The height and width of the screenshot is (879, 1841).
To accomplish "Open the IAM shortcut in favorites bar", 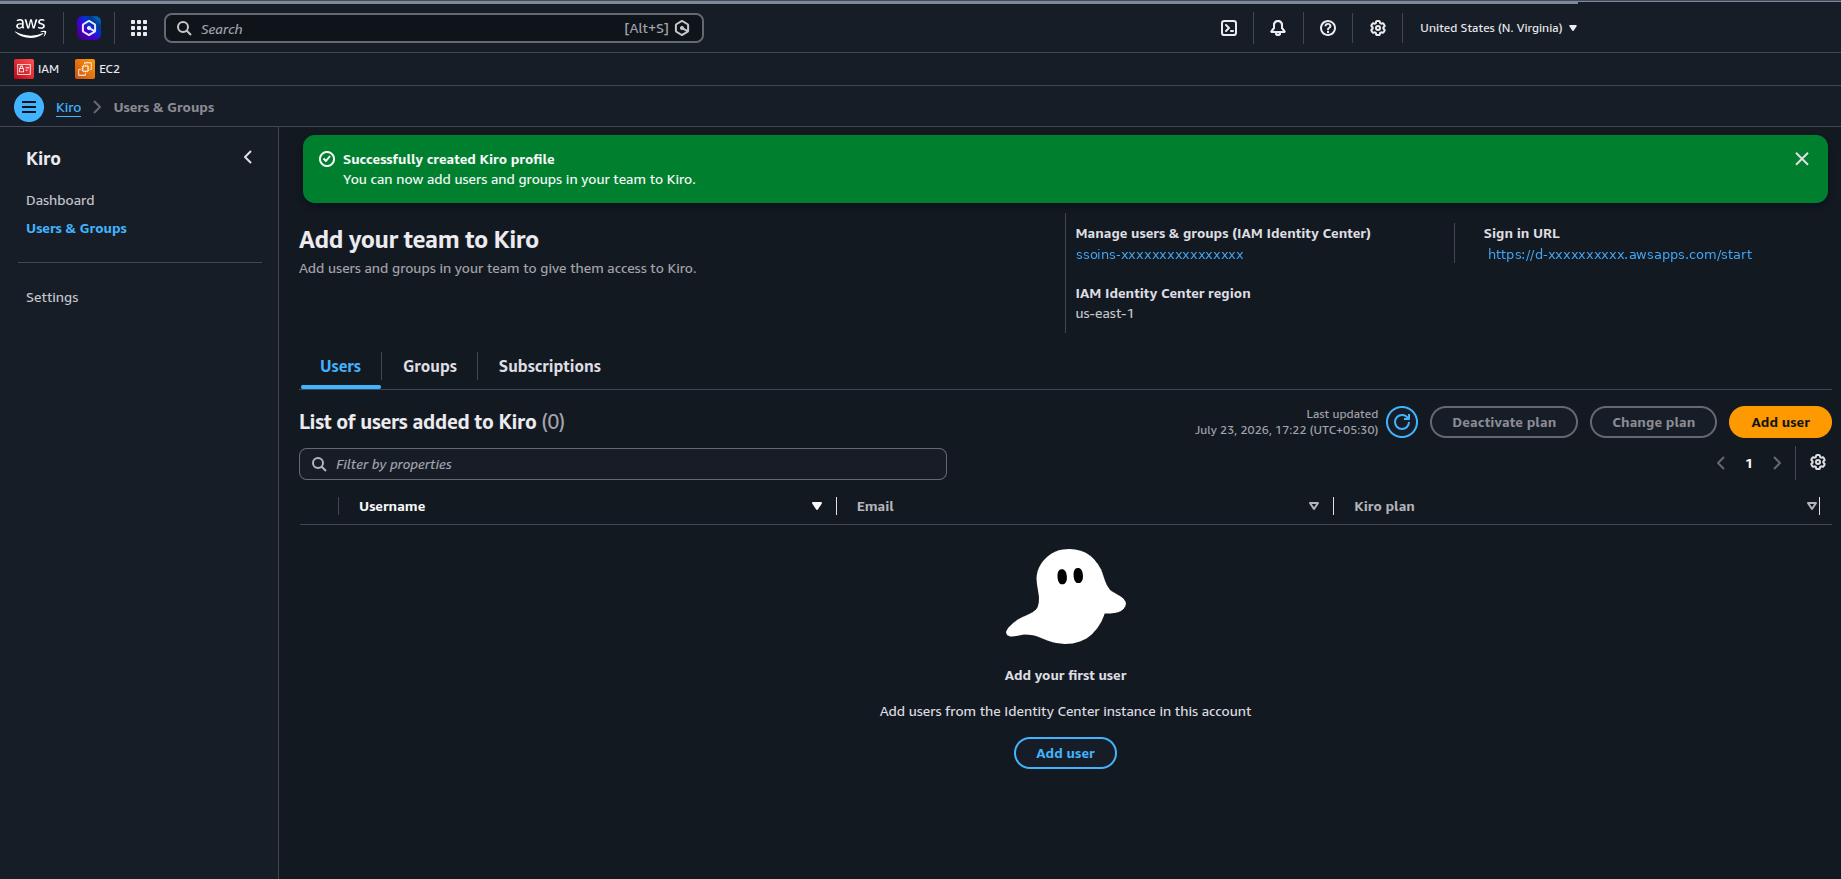I will click(37, 69).
